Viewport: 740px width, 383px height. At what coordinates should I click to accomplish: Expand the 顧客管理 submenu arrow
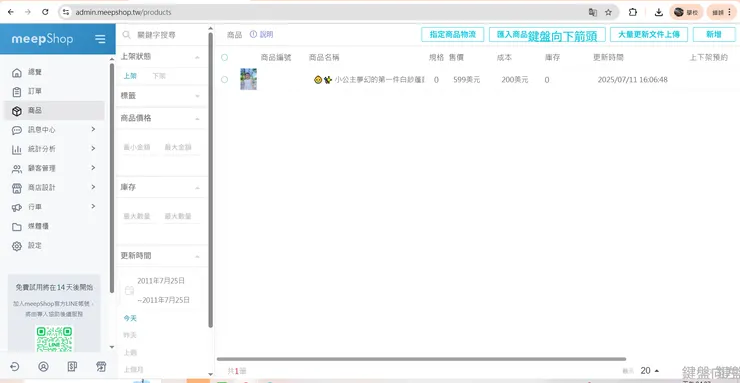pyautogui.click(x=93, y=168)
